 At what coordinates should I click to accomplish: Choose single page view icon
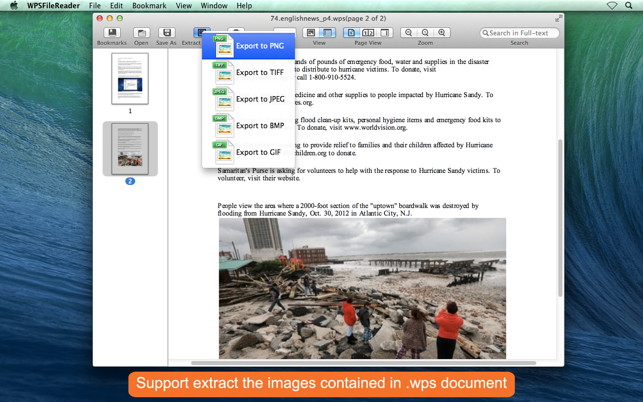coord(351,32)
